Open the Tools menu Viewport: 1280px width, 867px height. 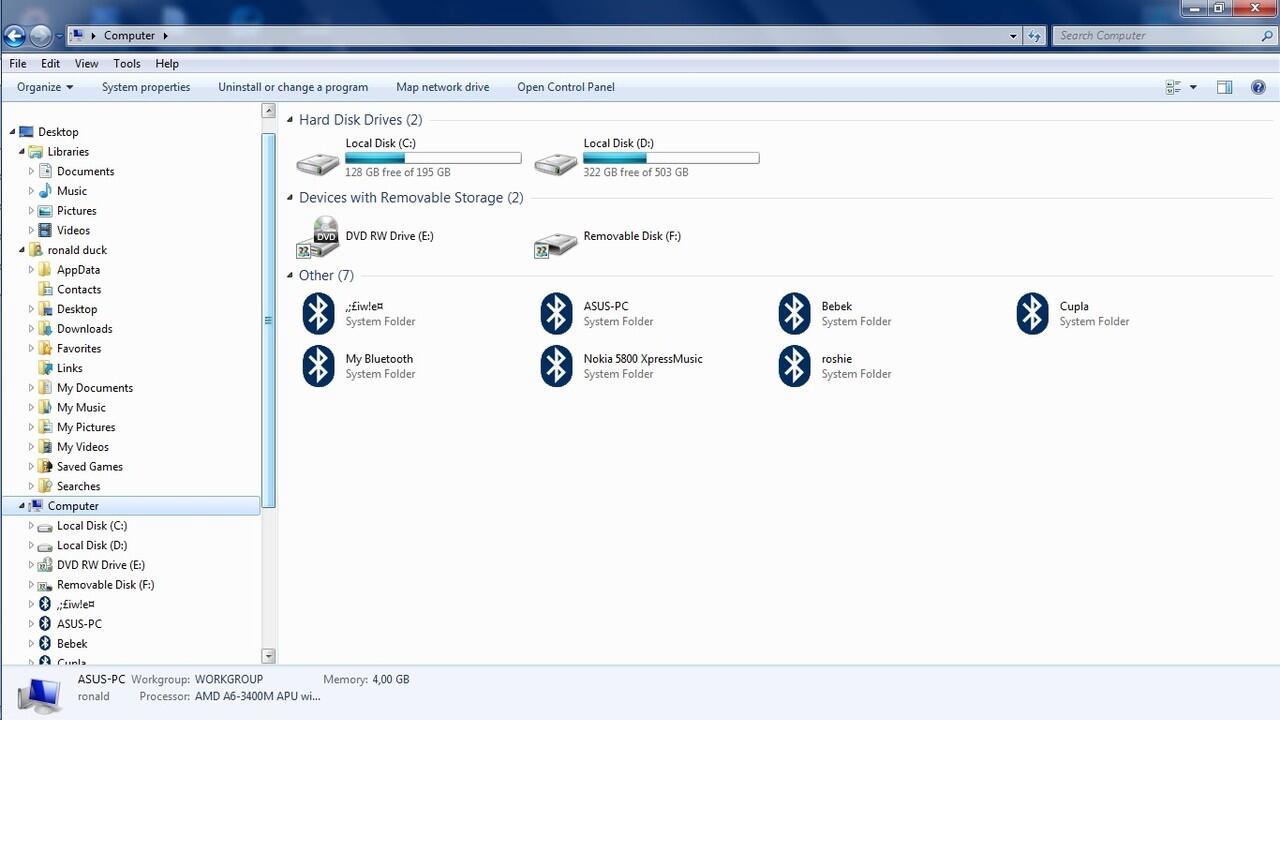click(x=127, y=63)
